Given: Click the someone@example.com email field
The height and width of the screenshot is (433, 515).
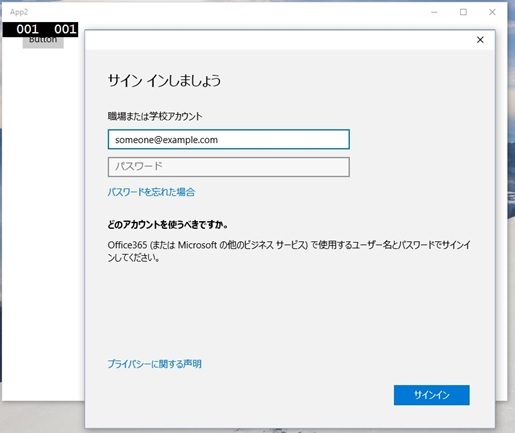Looking at the screenshot, I should coord(229,139).
